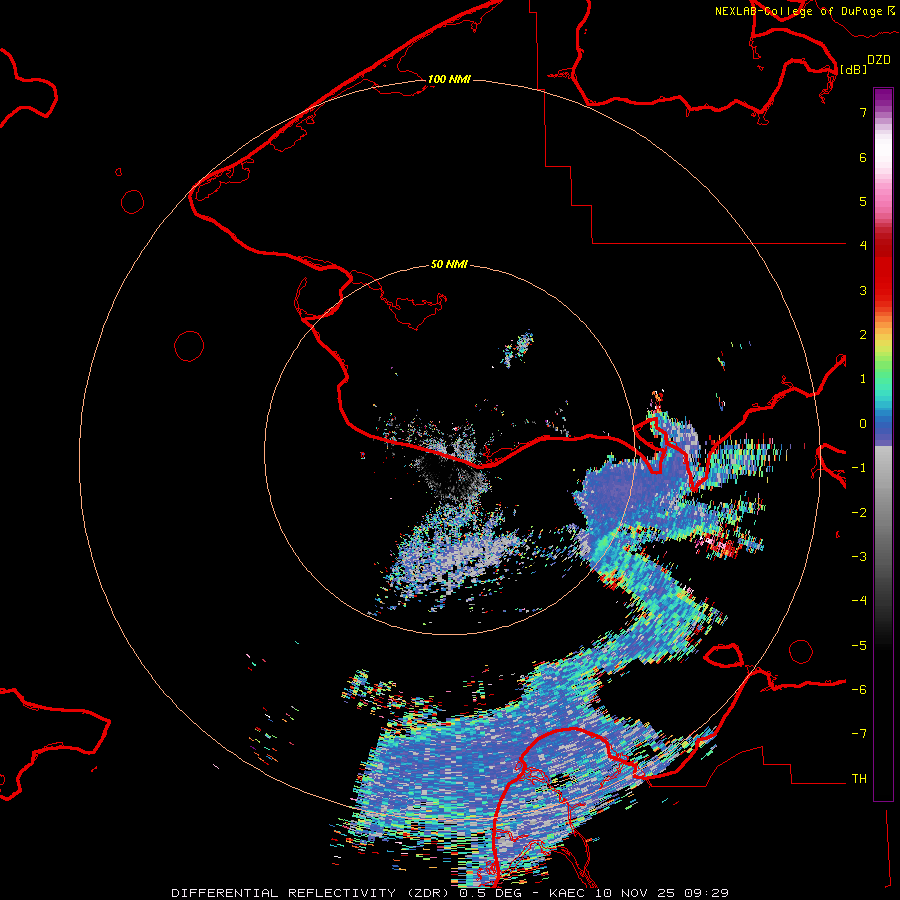Screen dimensions: 900x900
Task: Click the '2' tick label on the scale
Action: tap(863, 335)
